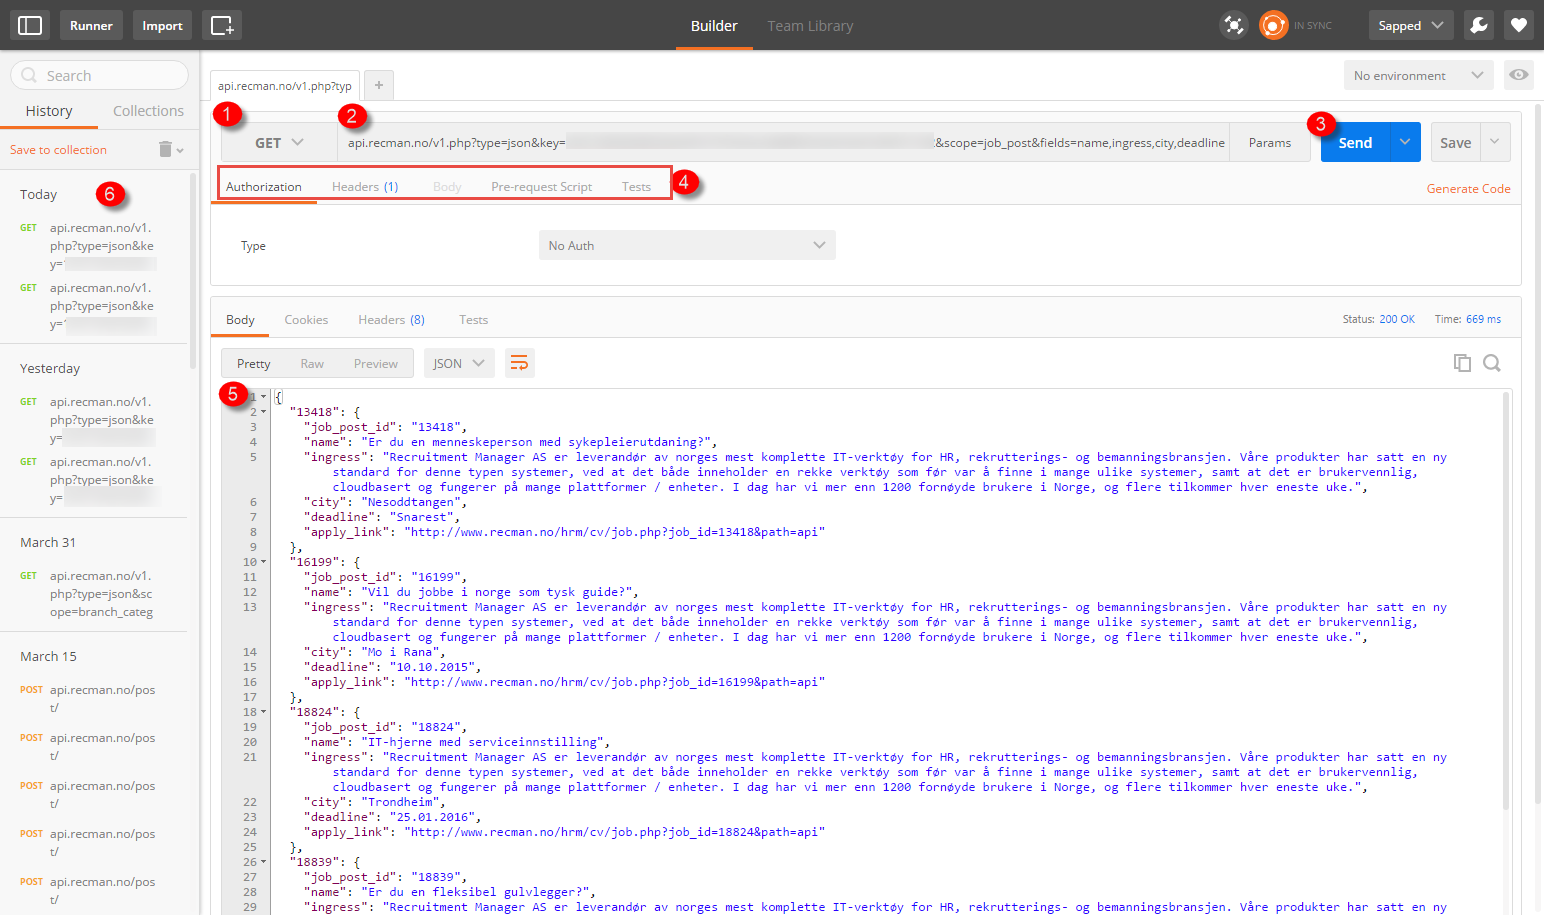The width and height of the screenshot is (1544, 915).
Task: Switch to the Collections tab
Action: click(x=148, y=111)
